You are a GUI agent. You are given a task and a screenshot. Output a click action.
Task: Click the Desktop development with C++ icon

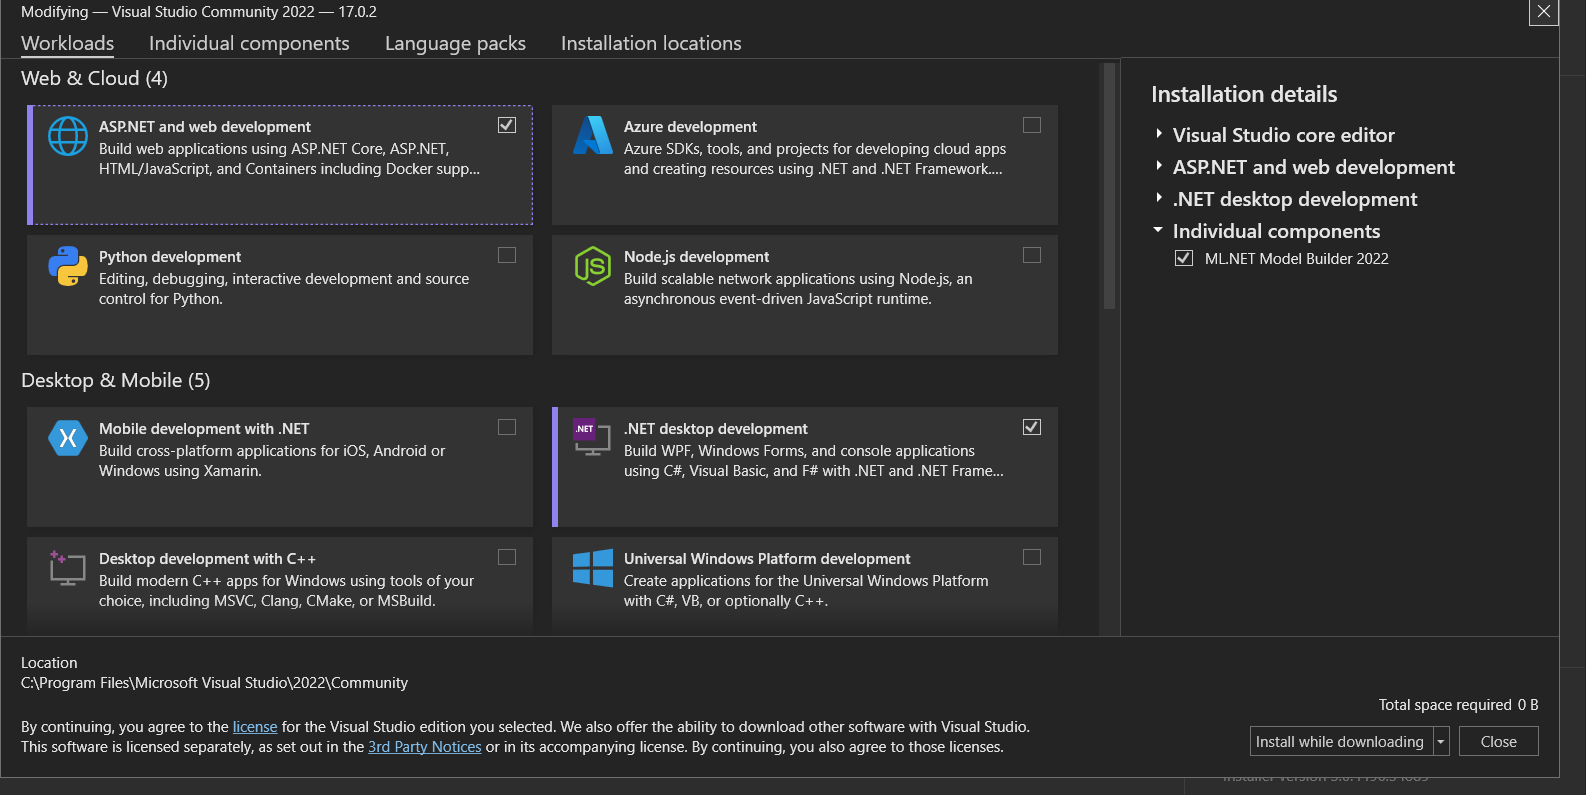pos(67,567)
